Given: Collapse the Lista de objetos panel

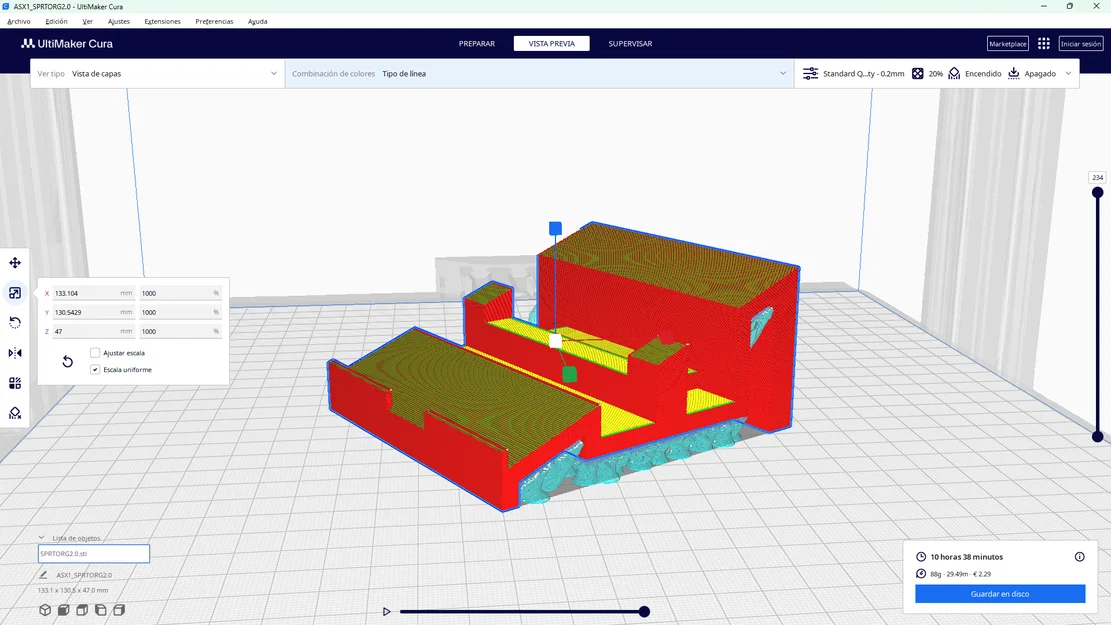Looking at the screenshot, I should point(41,537).
